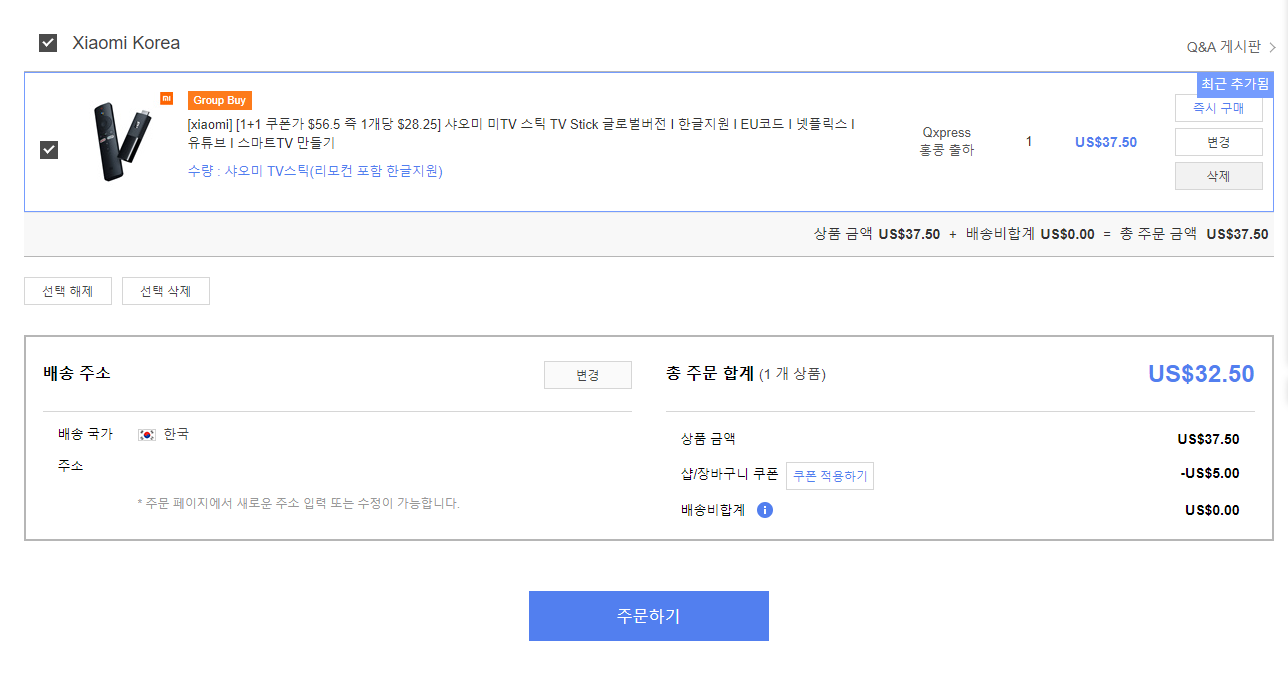Click the 삭제 button for the item

point(1218,176)
